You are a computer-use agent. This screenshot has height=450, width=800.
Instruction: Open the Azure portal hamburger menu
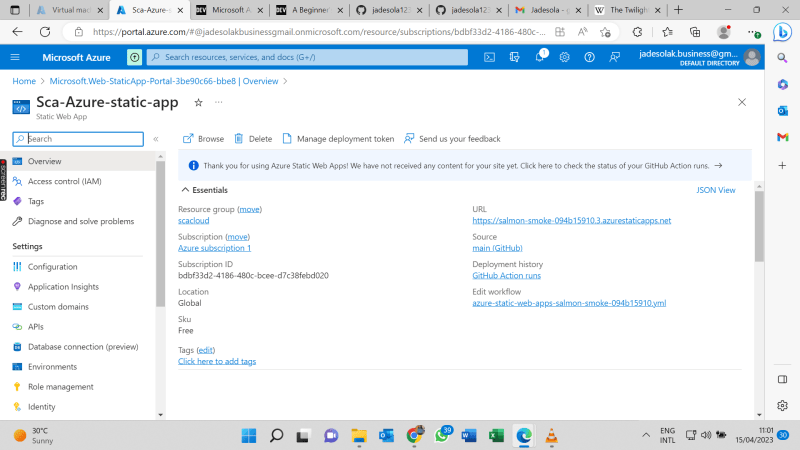15,57
